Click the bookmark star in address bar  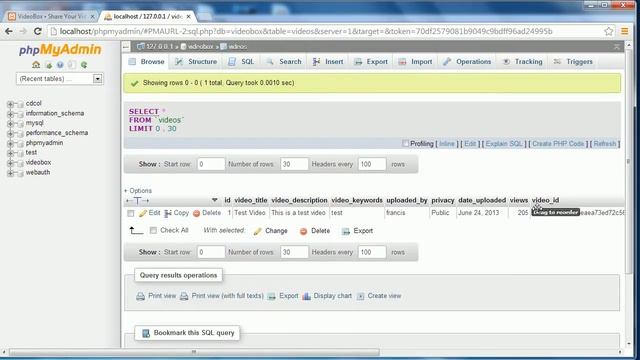(x=609, y=31)
